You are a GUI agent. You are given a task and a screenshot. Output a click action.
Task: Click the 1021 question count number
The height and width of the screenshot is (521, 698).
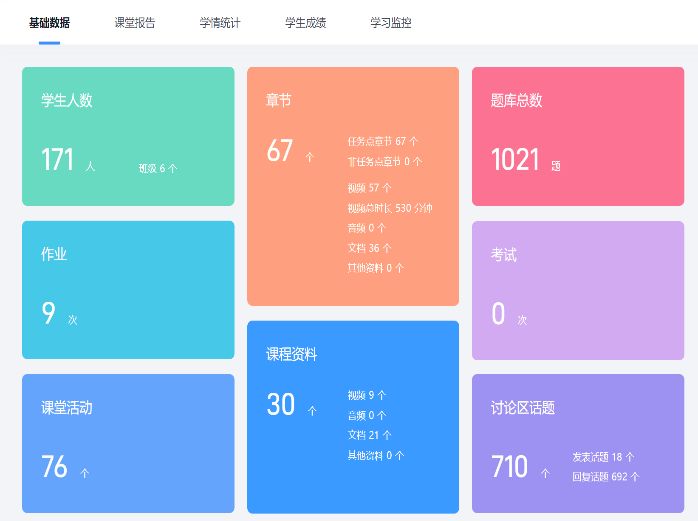click(515, 160)
